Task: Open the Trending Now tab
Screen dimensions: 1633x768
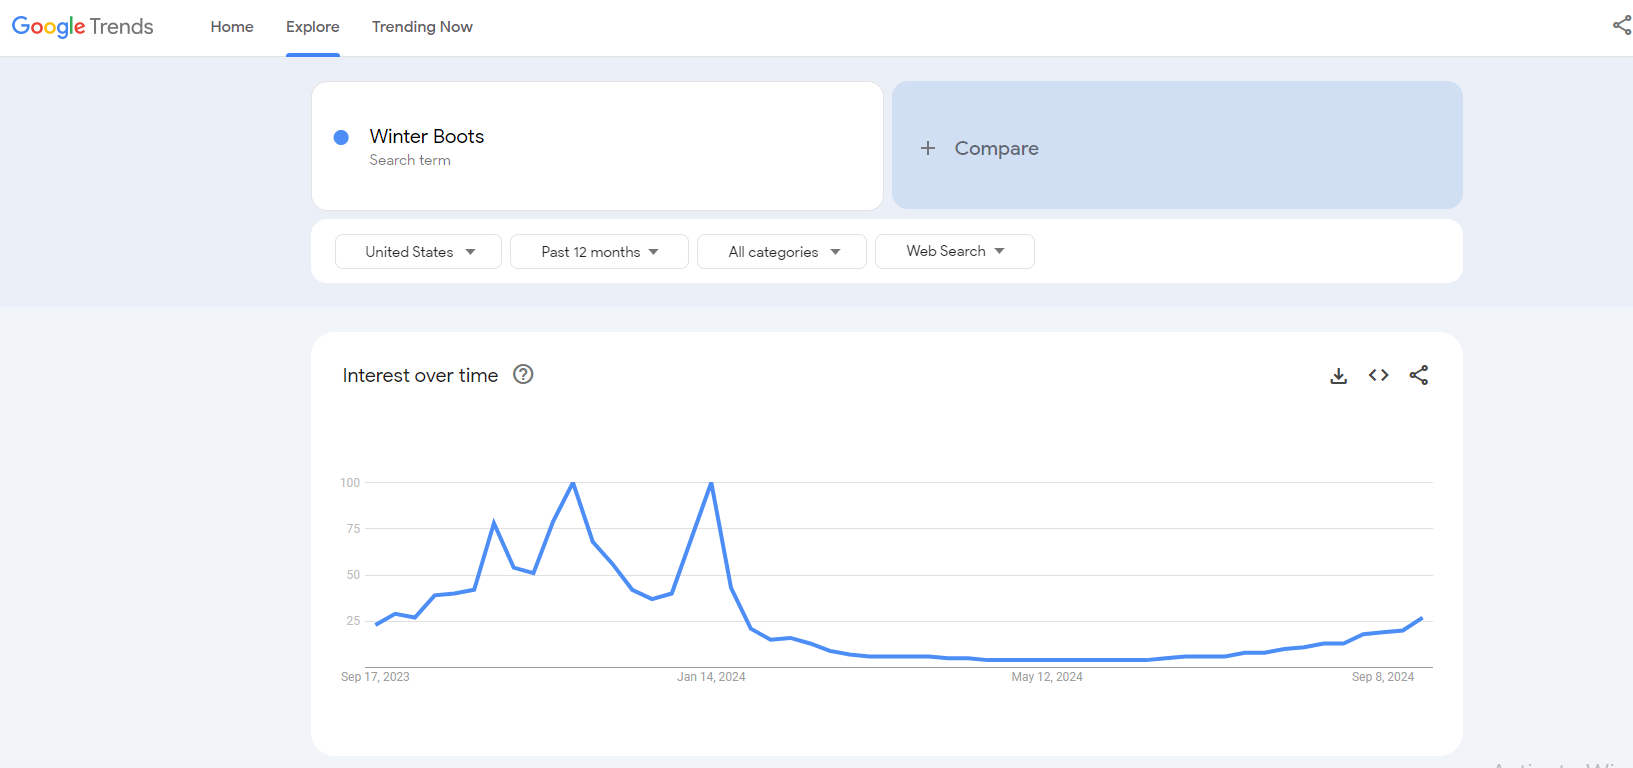Action: (422, 27)
